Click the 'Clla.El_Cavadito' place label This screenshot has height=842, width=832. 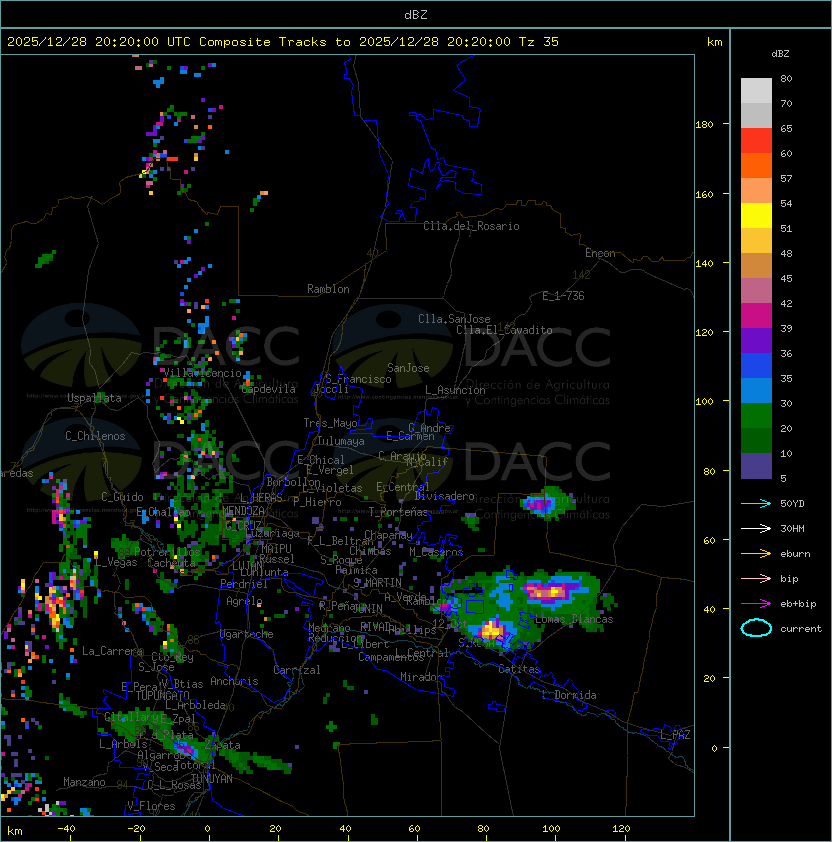coord(504,330)
